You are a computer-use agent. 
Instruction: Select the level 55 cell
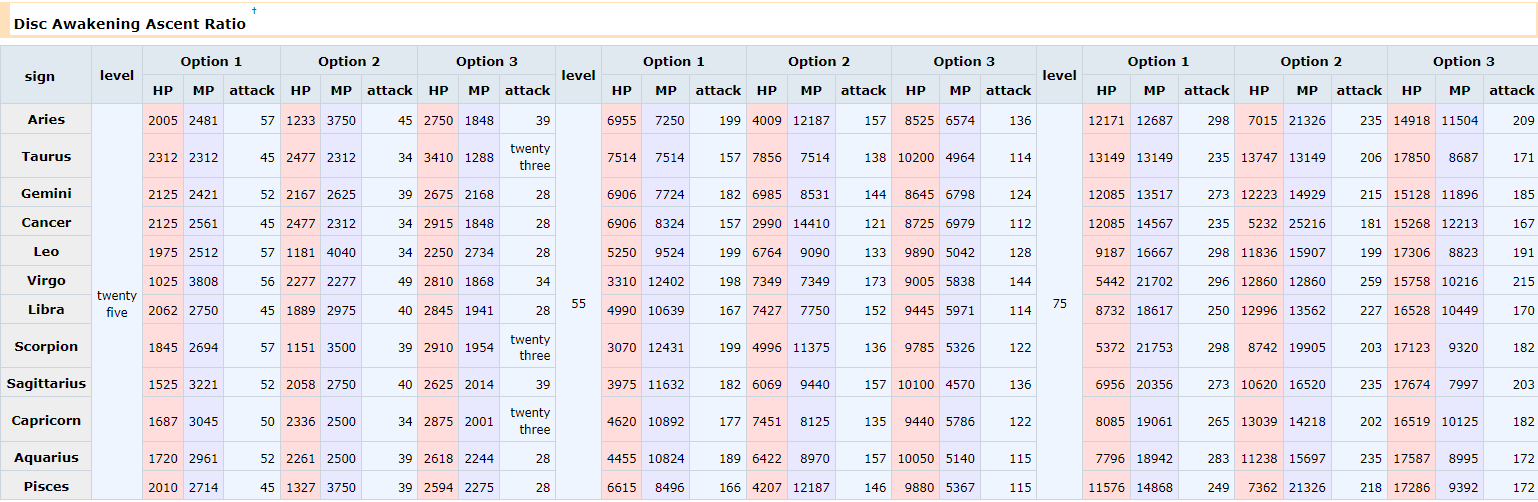[x=578, y=303]
